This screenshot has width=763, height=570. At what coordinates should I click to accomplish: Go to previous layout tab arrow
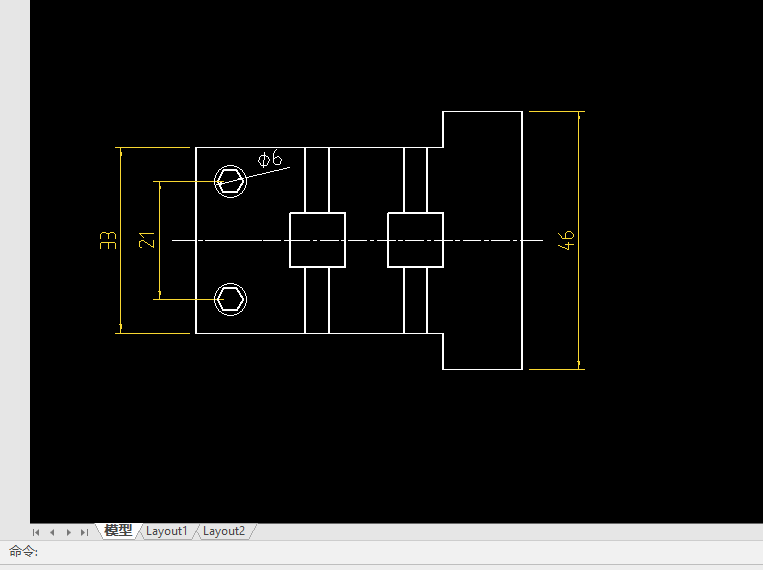point(52,532)
